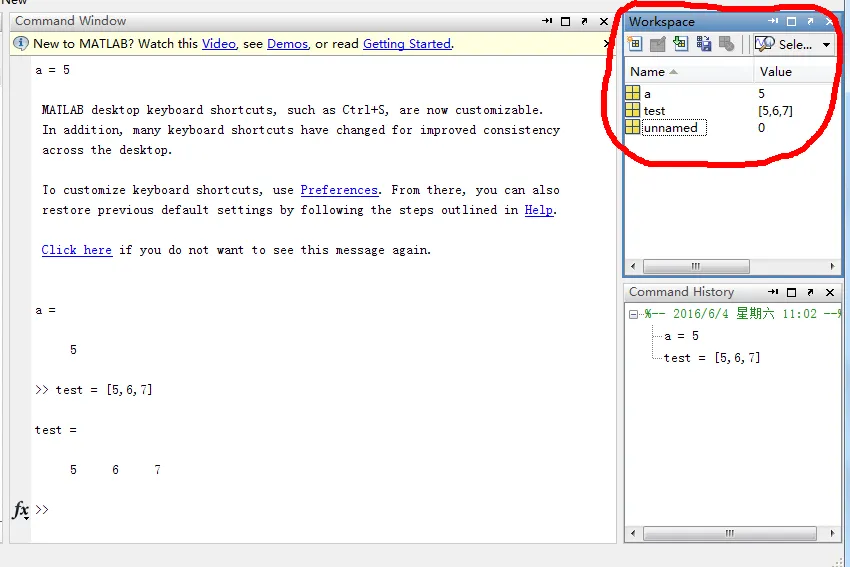Viewport: 850px width, 567px height.
Task: Click the Save workspace icon
Action: [704, 44]
